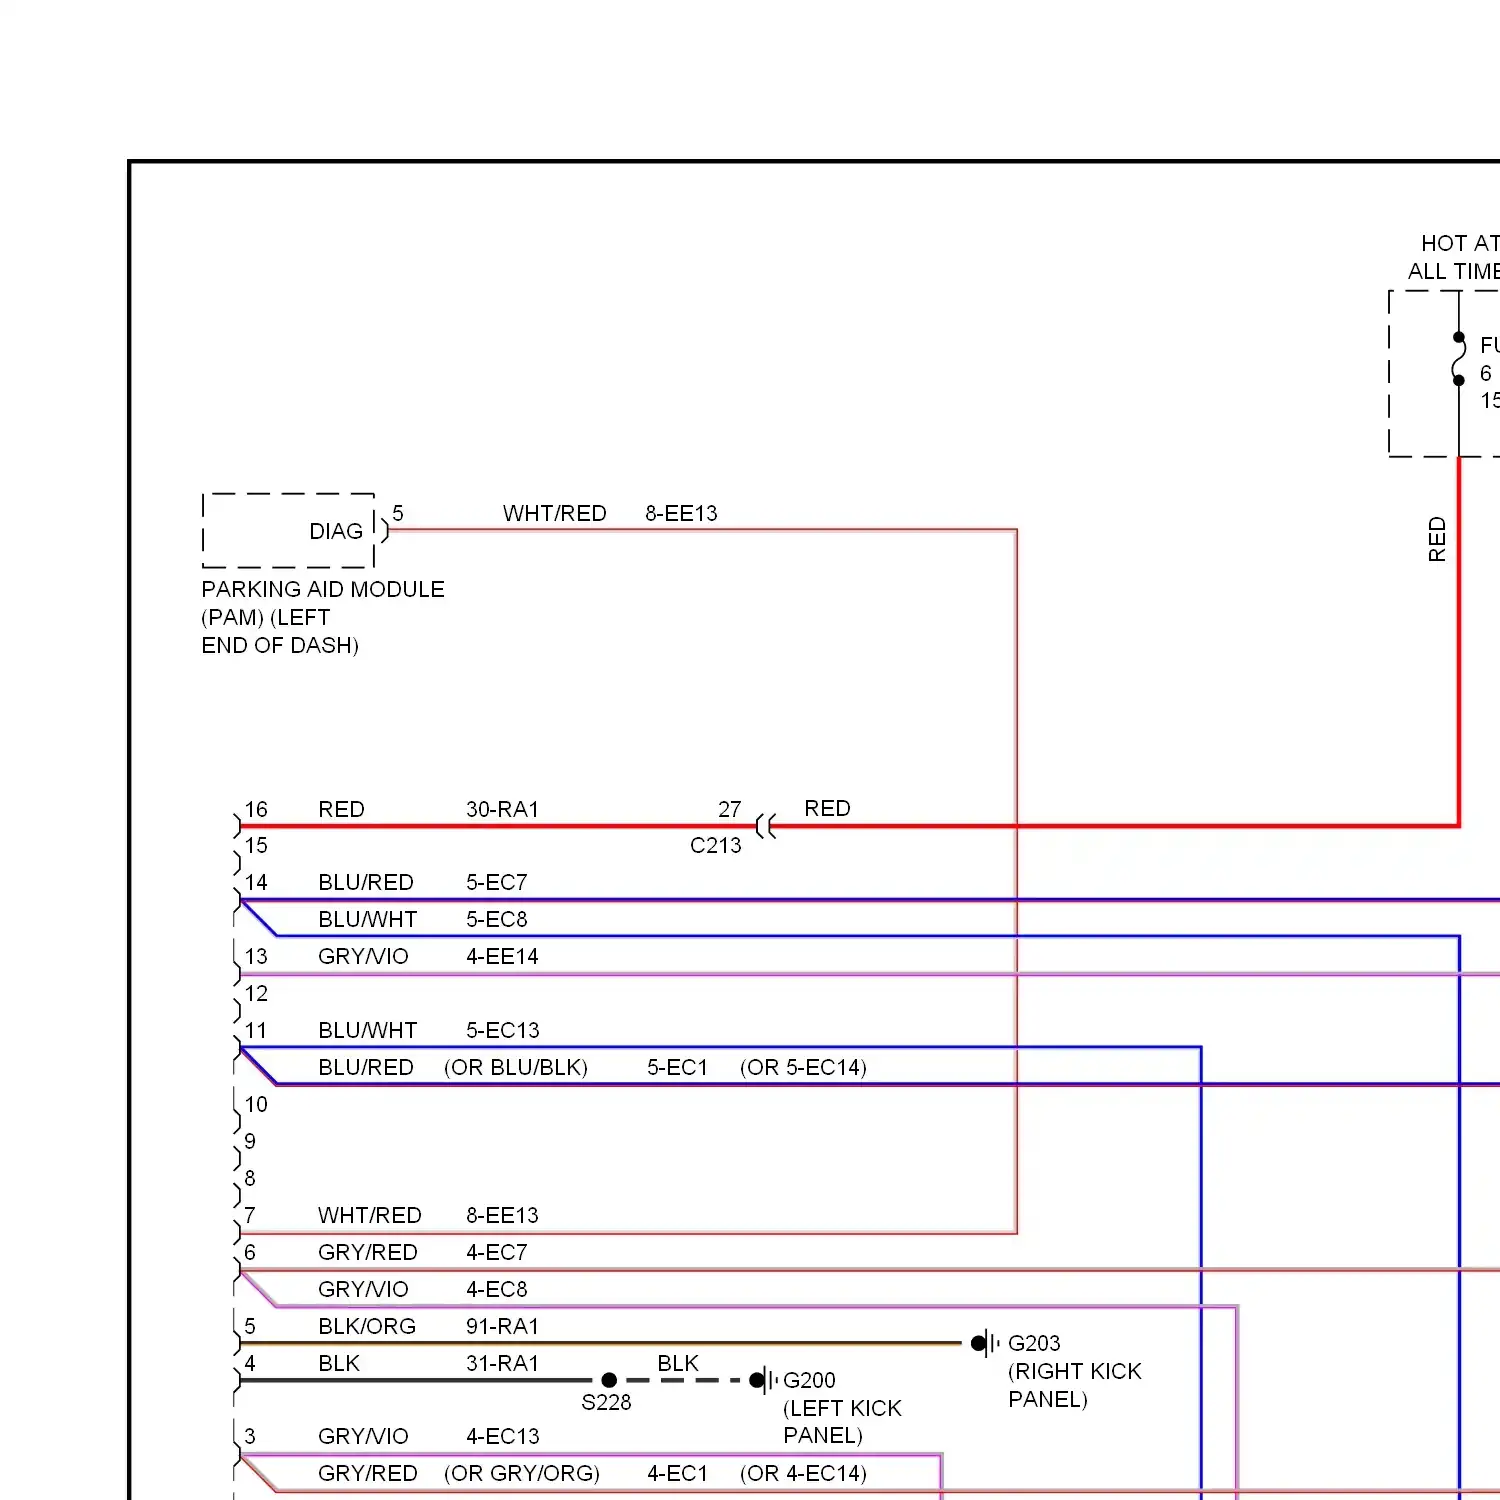1500x1500 pixels.
Task: Select the dashed DIAG module box
Action: (x=288, y=530)
